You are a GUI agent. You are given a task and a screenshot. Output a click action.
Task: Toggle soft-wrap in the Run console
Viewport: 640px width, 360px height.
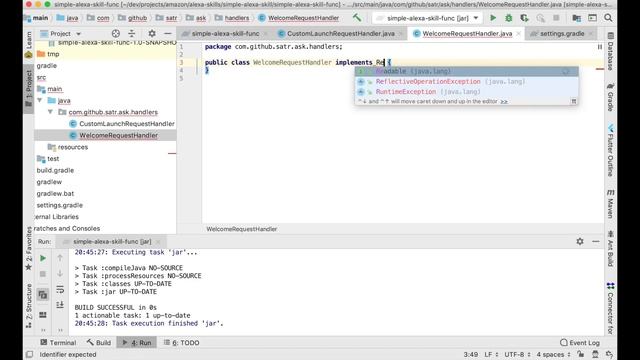60,289
